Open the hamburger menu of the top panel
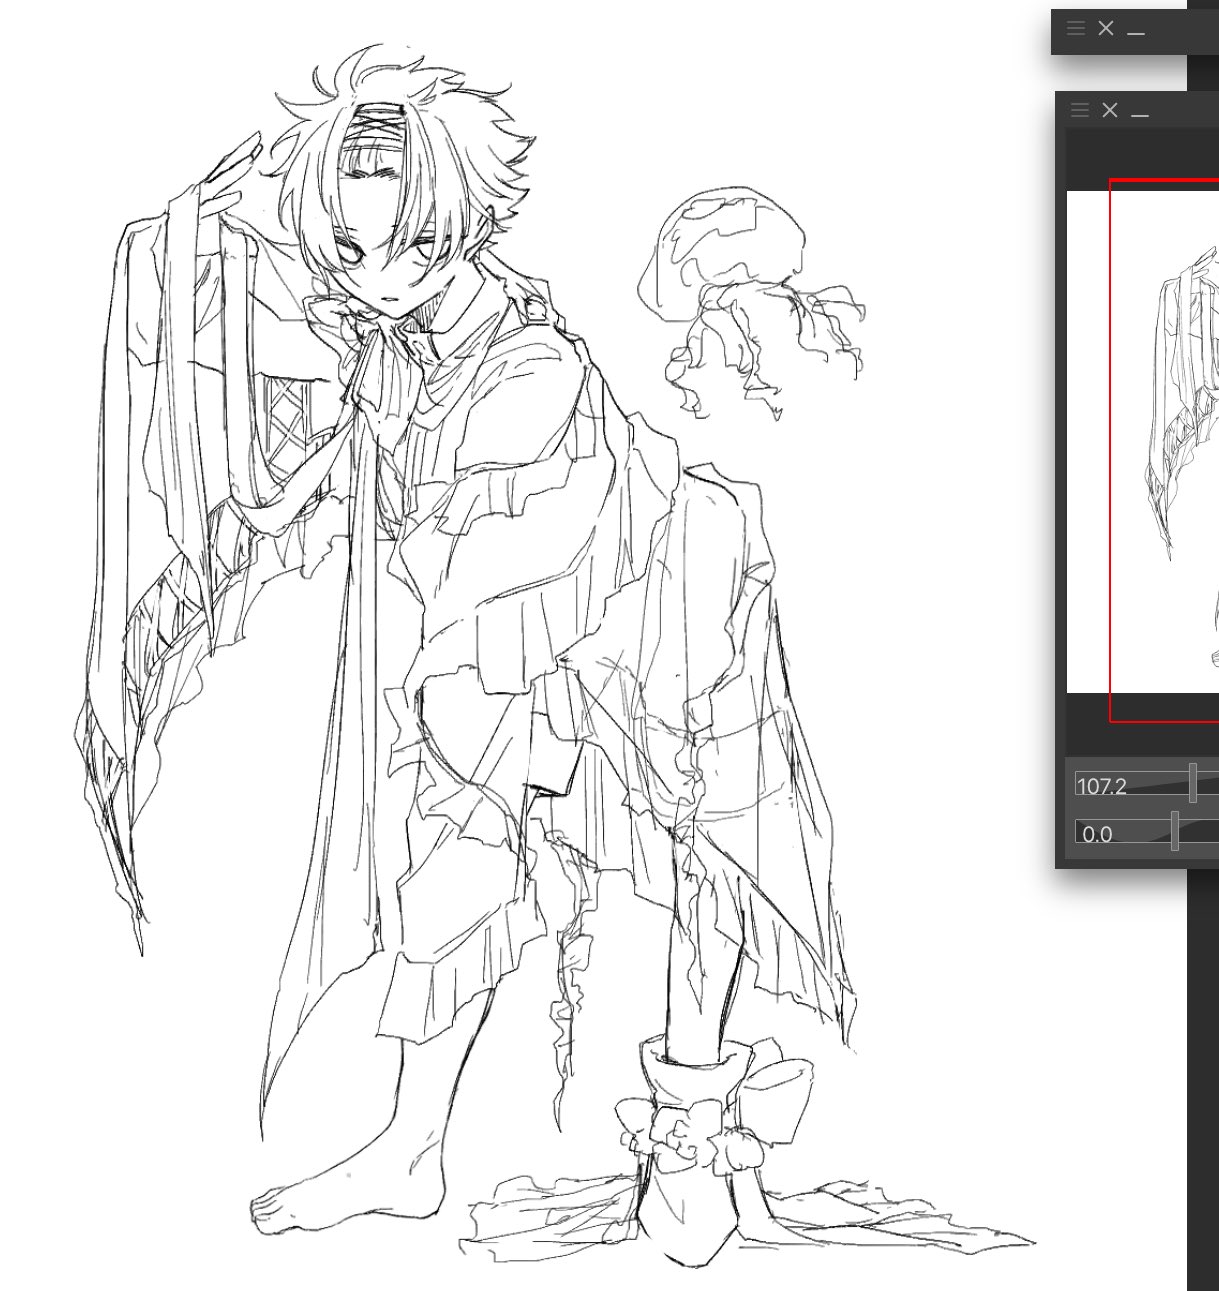The width and height of the screenshot is (1219, 1291). point(1076,28)
